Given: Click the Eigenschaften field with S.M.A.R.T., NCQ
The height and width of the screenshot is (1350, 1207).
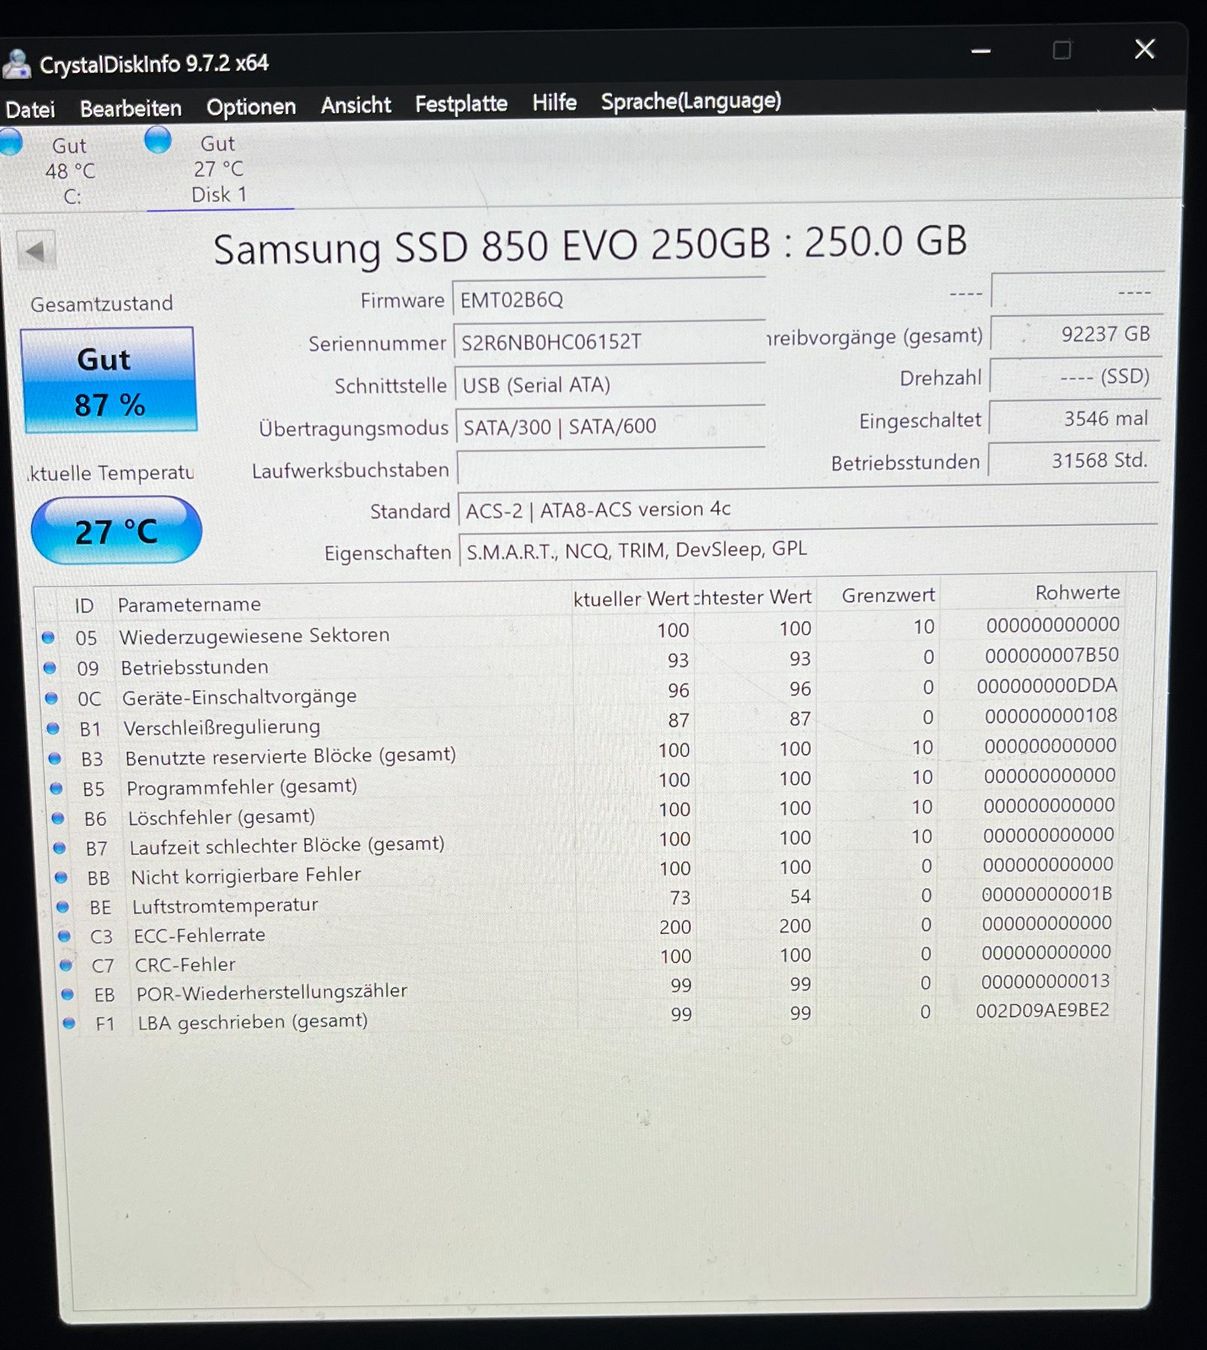Looking at the screenshot, I should point(807,550).
